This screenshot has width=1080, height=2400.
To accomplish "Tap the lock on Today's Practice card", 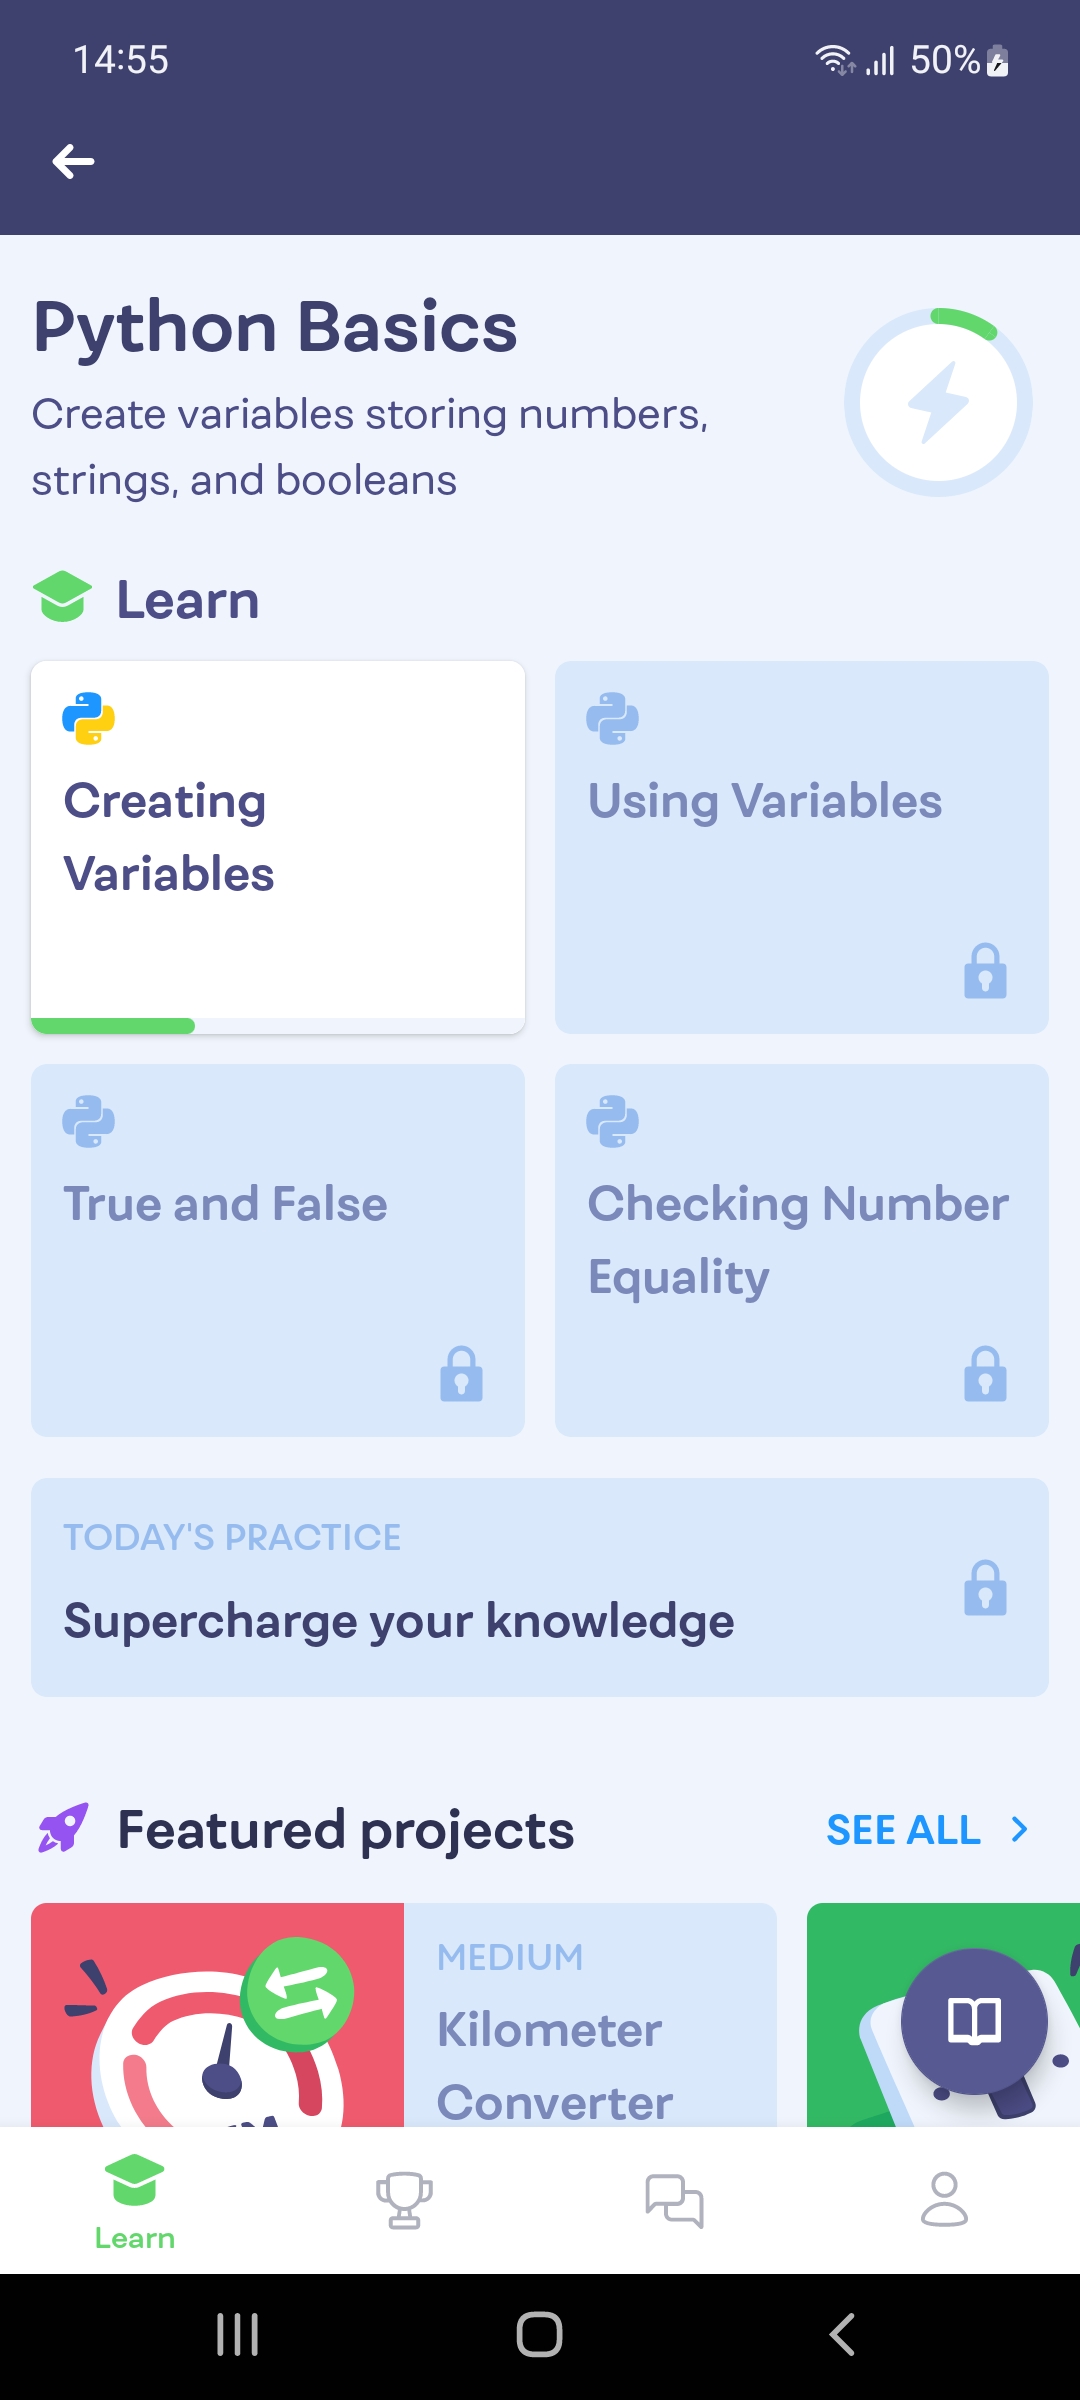I will (985, 1587).
